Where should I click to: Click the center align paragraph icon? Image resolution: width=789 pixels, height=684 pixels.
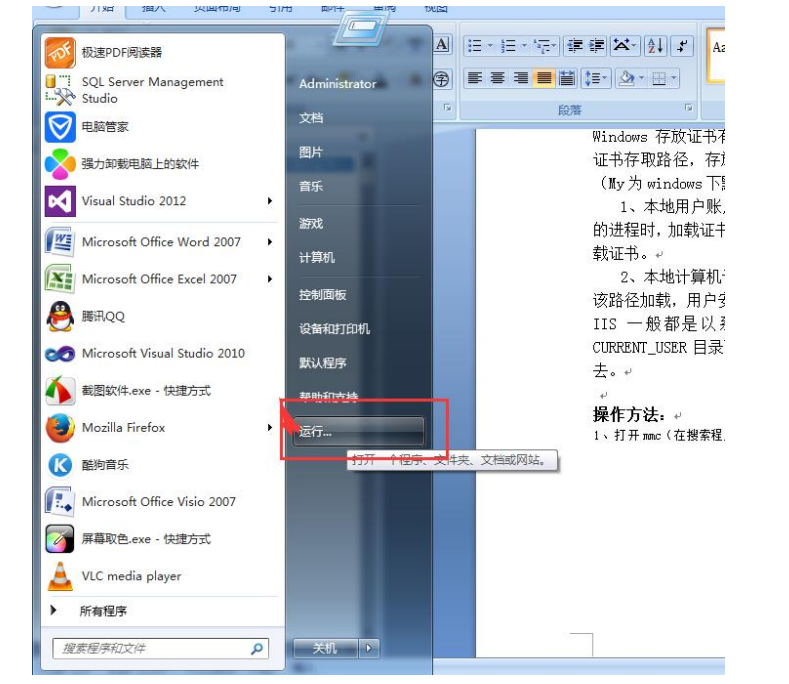coord(497,78)
